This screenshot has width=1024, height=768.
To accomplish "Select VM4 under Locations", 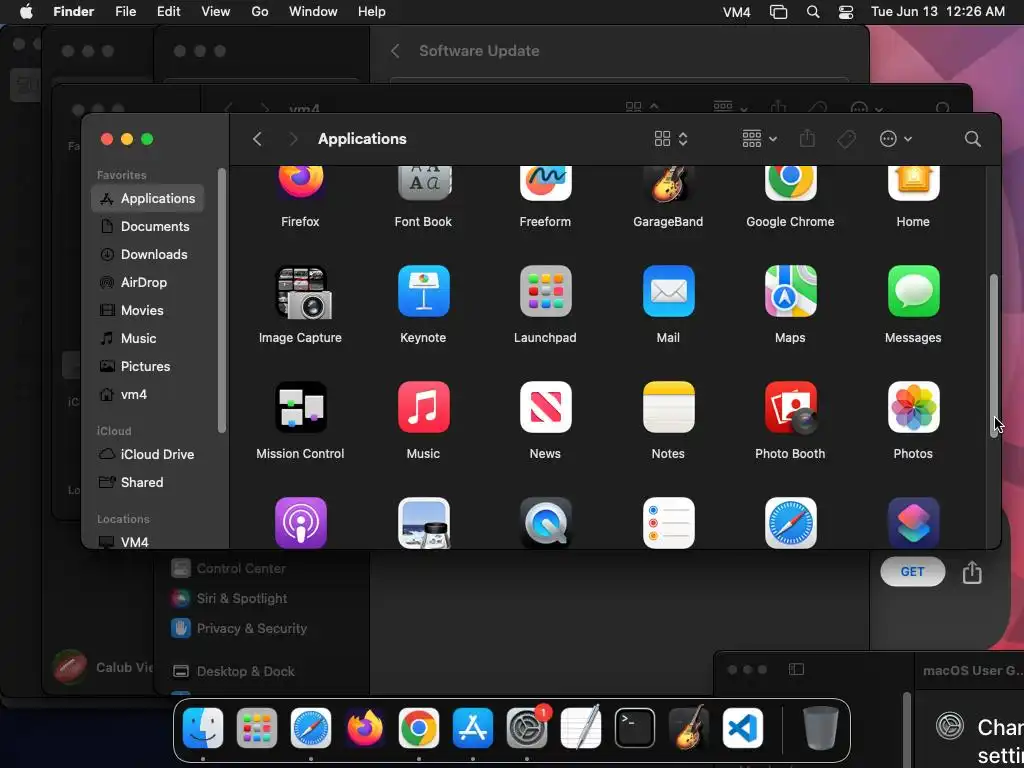I will pyautogui.click(x=148, y=542).
